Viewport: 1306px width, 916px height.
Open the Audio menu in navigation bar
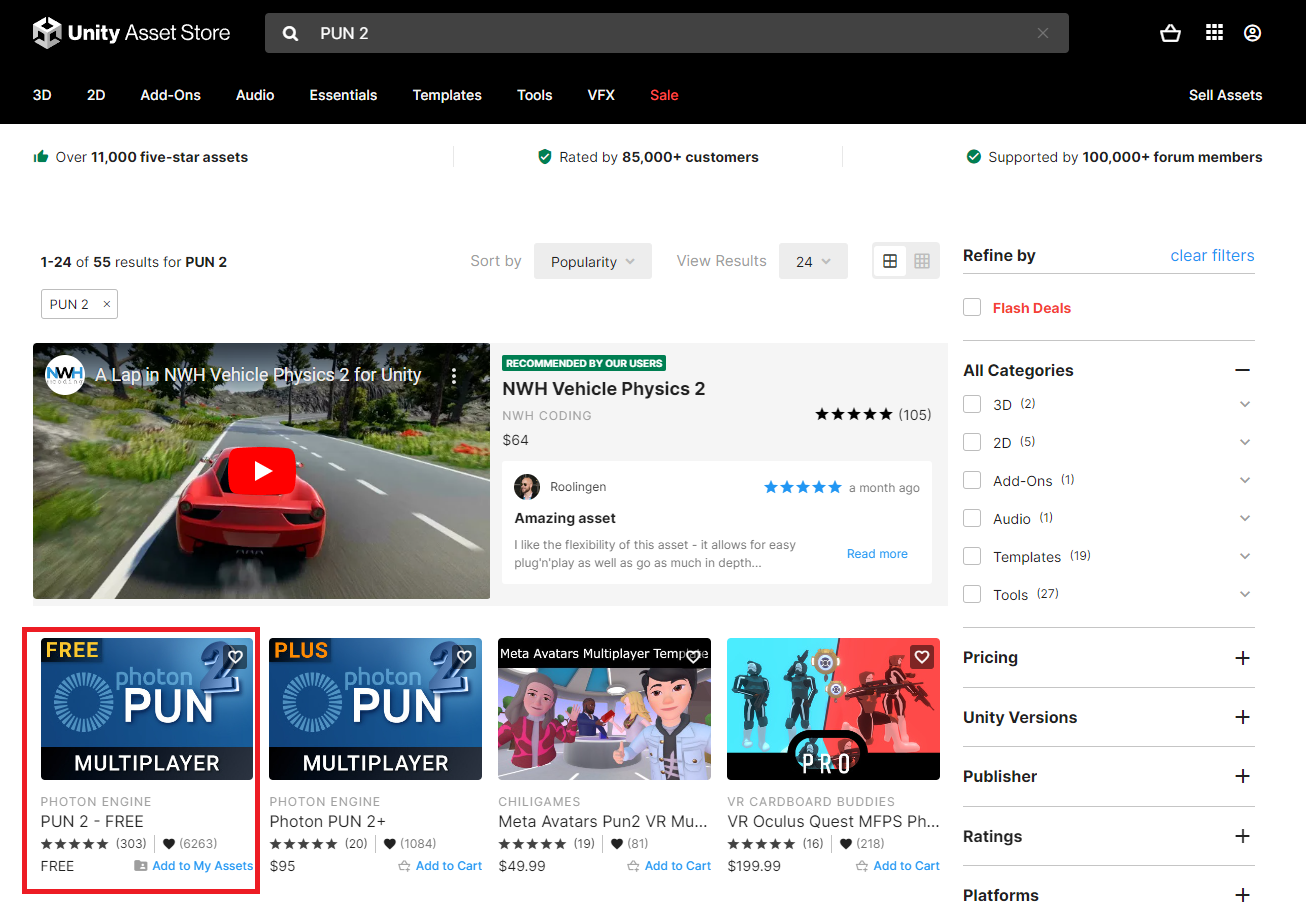(x=255, y=95)
